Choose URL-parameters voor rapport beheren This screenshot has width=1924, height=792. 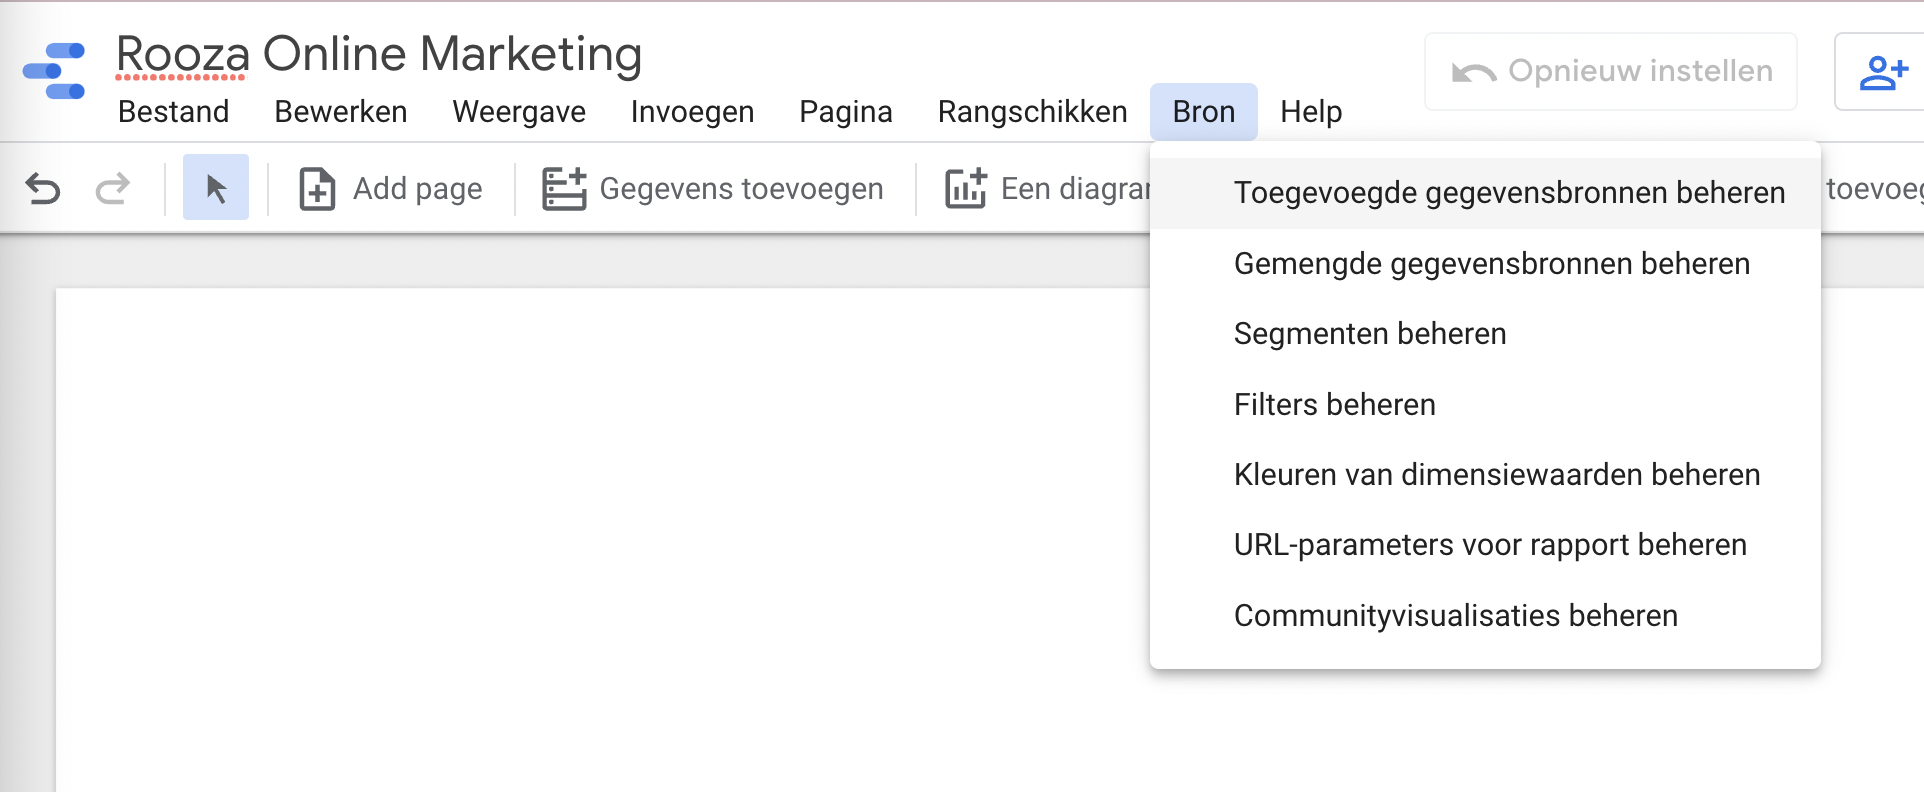coord(1485,545)
